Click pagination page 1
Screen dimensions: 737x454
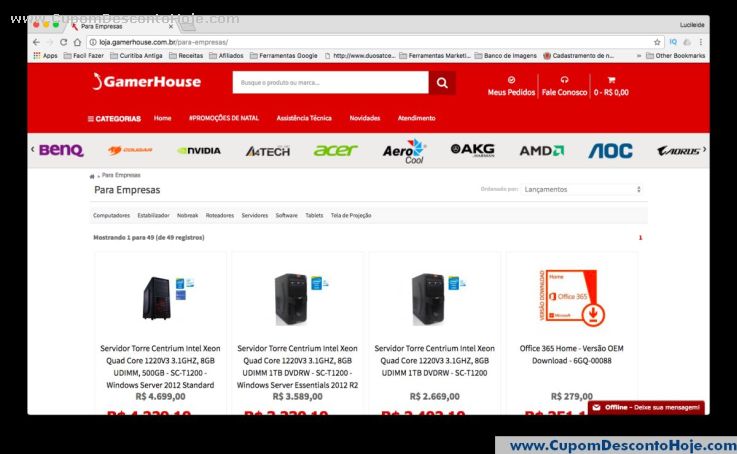pyautogui.click(x=640, y=238)
